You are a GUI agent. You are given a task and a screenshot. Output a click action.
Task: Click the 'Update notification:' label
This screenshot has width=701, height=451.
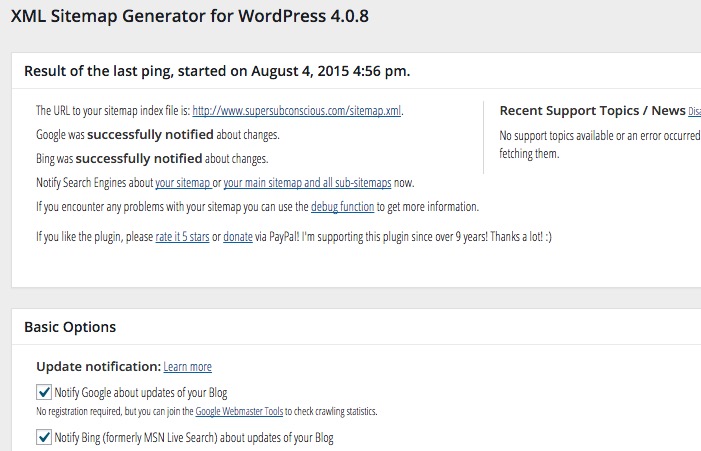click(97, 367)
